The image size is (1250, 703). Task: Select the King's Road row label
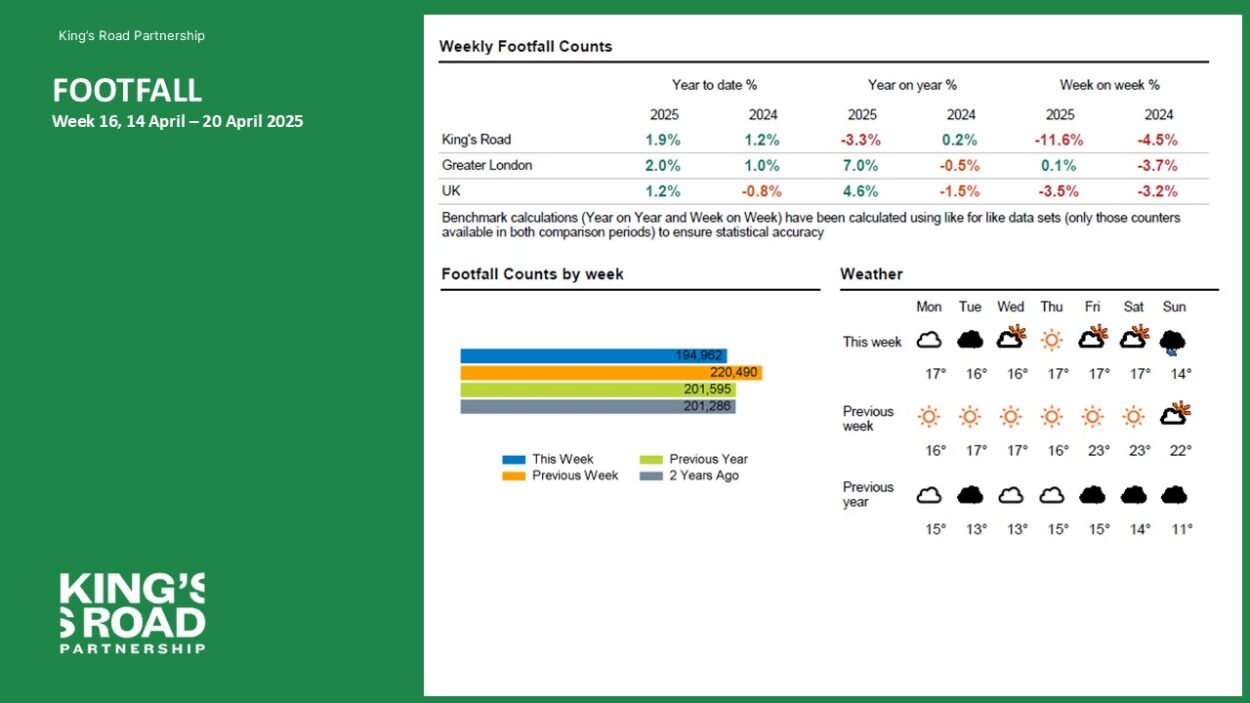coord(476,140)
